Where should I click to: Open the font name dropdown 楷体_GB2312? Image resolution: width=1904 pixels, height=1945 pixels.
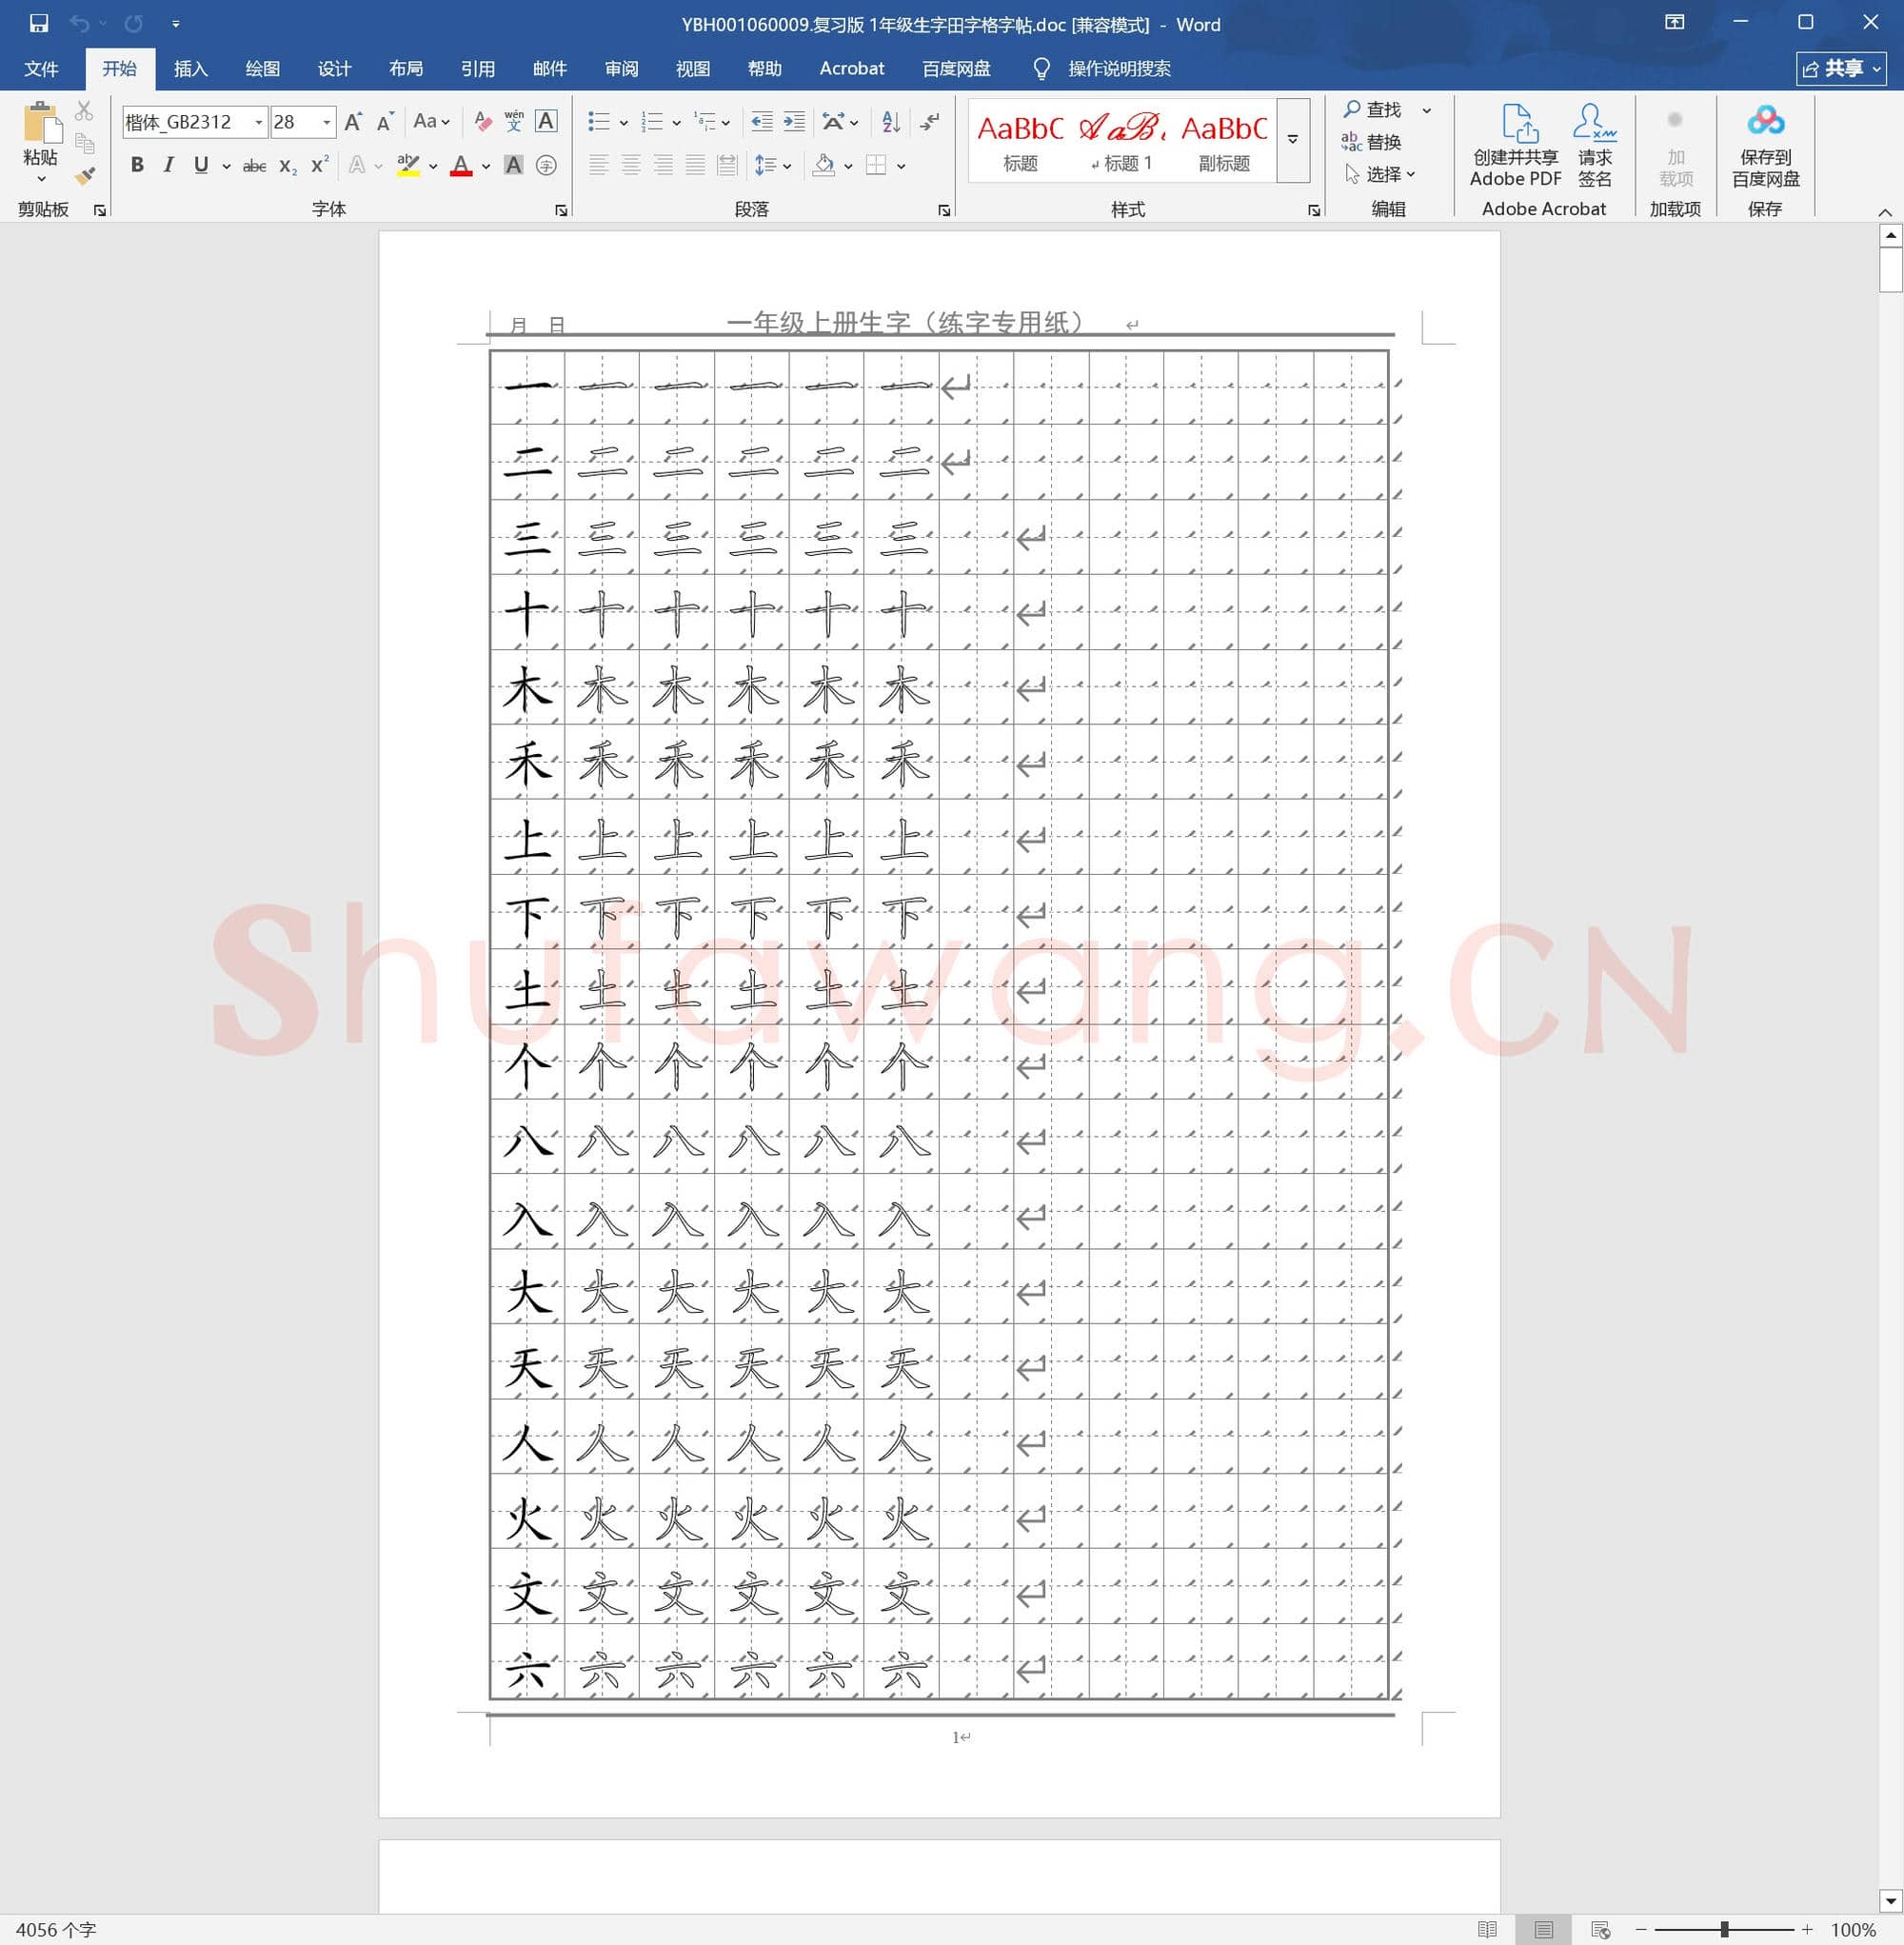tap(258, 122)
